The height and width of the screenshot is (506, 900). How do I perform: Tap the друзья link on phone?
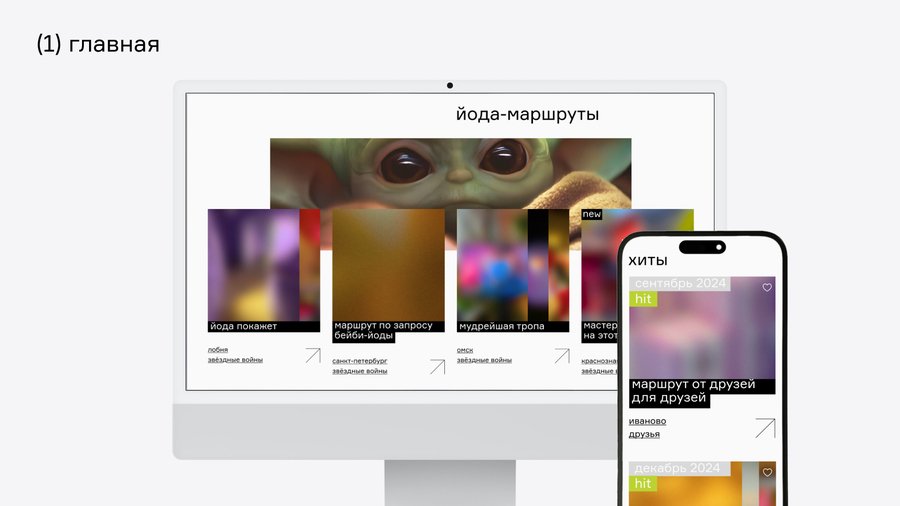[x=644, y=434]
